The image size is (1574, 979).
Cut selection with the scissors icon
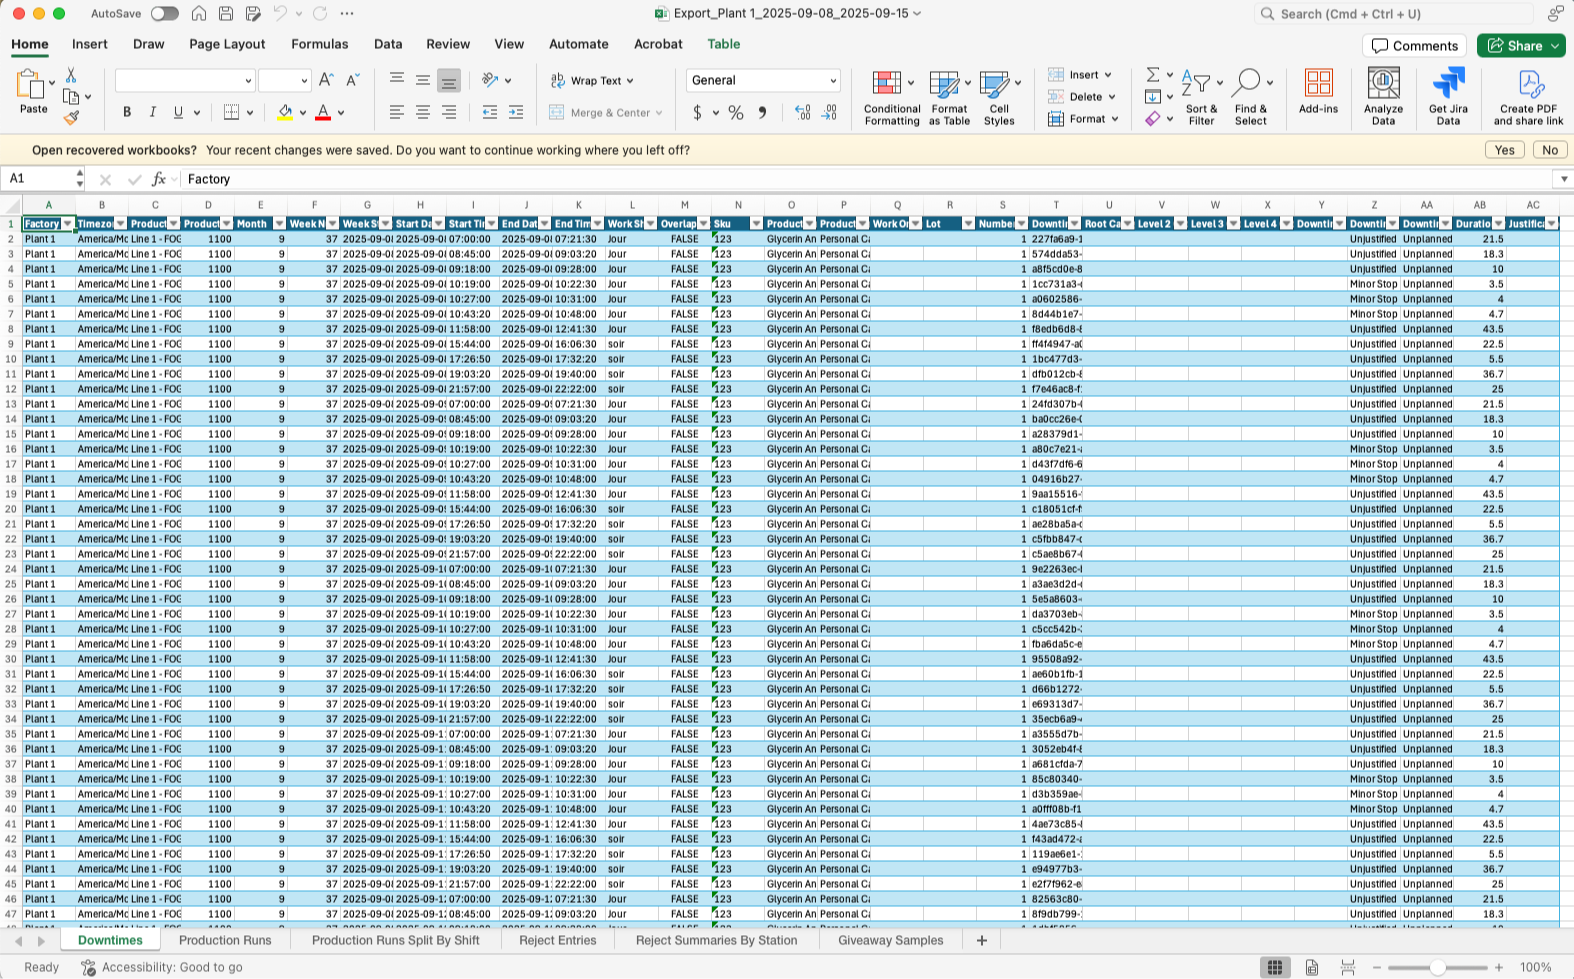tap(71, 76)
